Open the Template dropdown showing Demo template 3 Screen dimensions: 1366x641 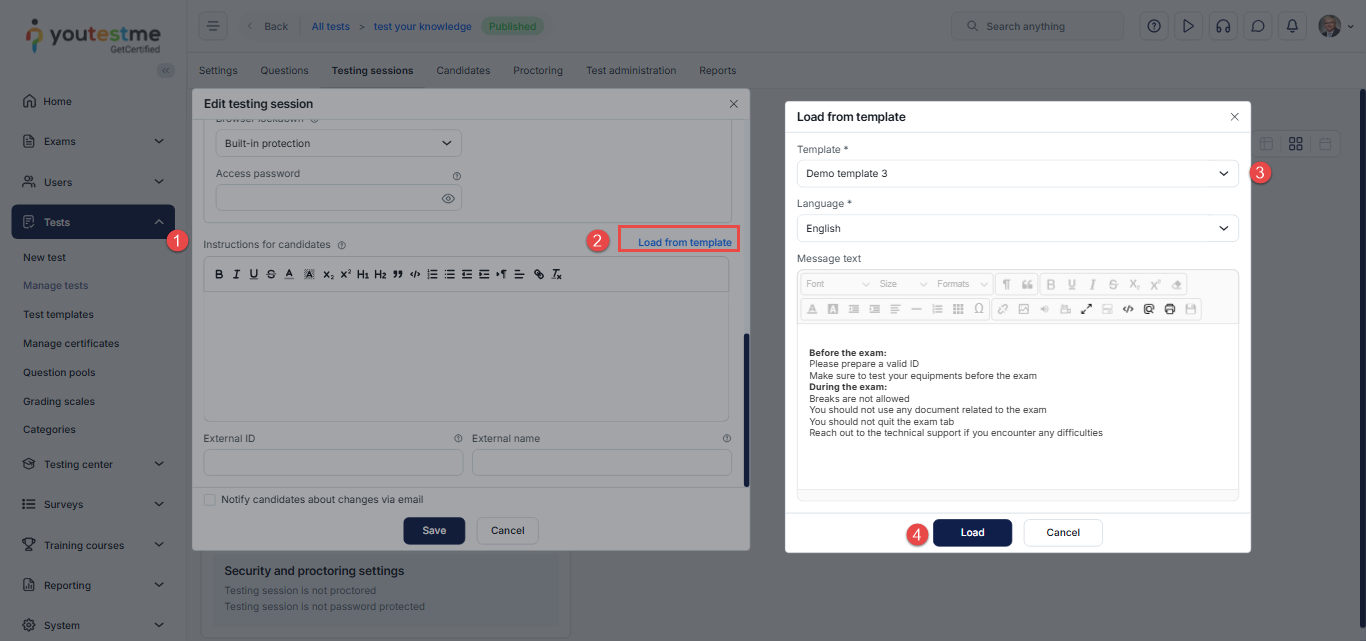tap(1017, 173)
